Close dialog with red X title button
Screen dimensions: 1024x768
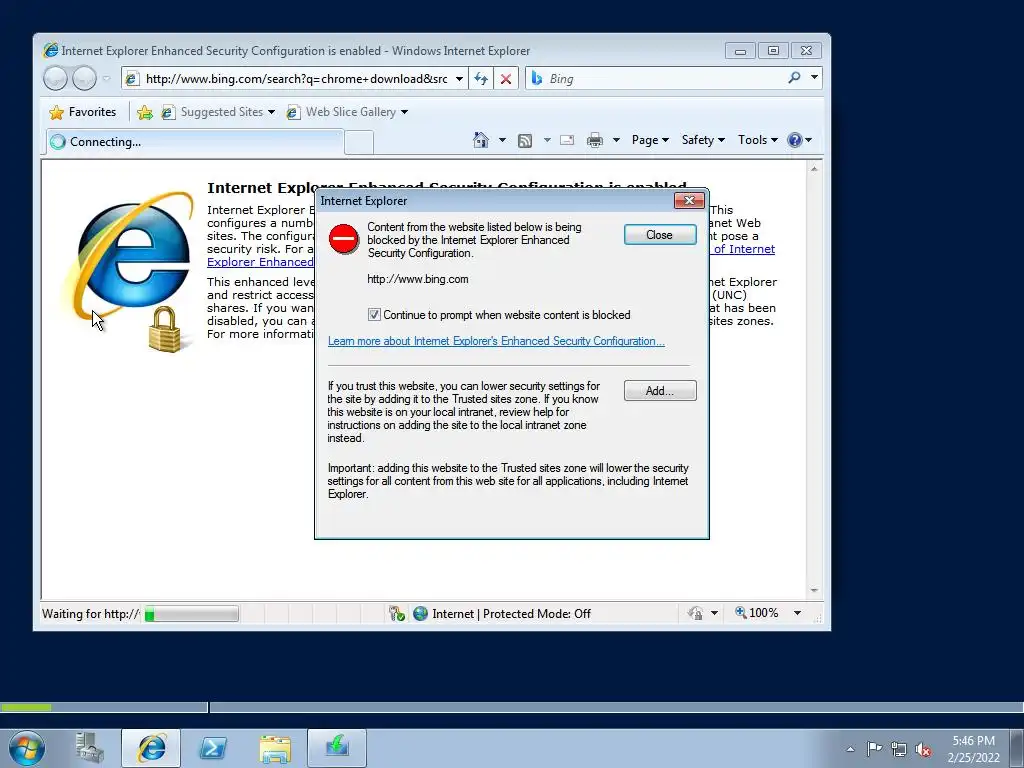[689, 200]
